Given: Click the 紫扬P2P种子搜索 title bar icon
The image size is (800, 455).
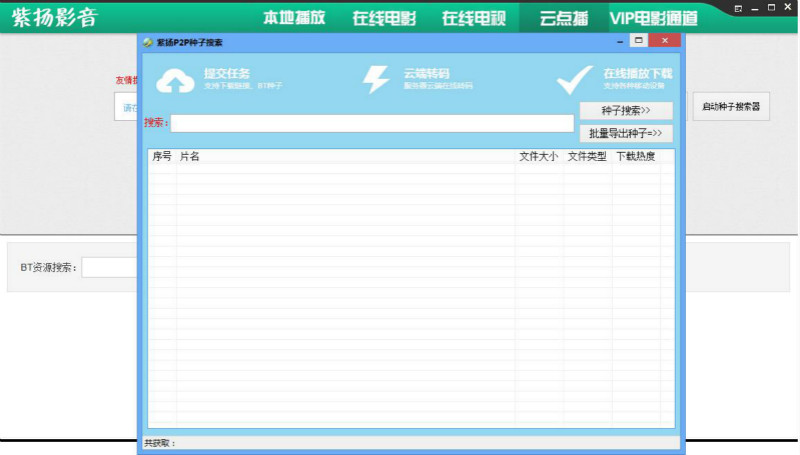Looking at the screenshot, I should click(148, 42).
